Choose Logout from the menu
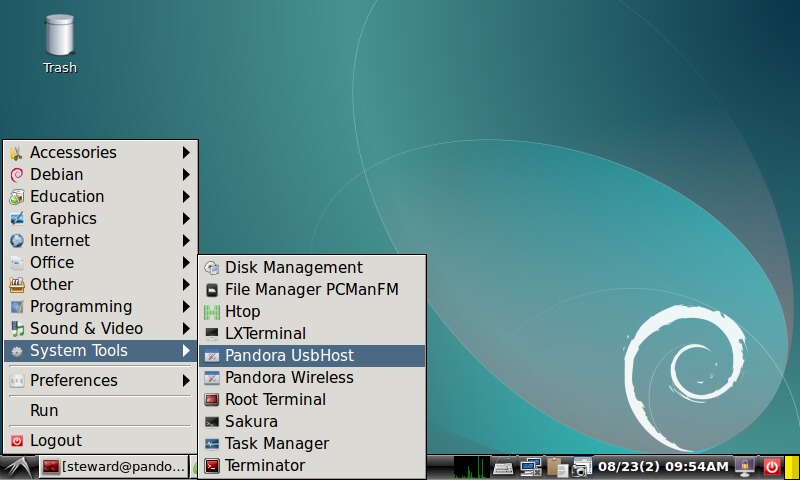 coord(101,441)
